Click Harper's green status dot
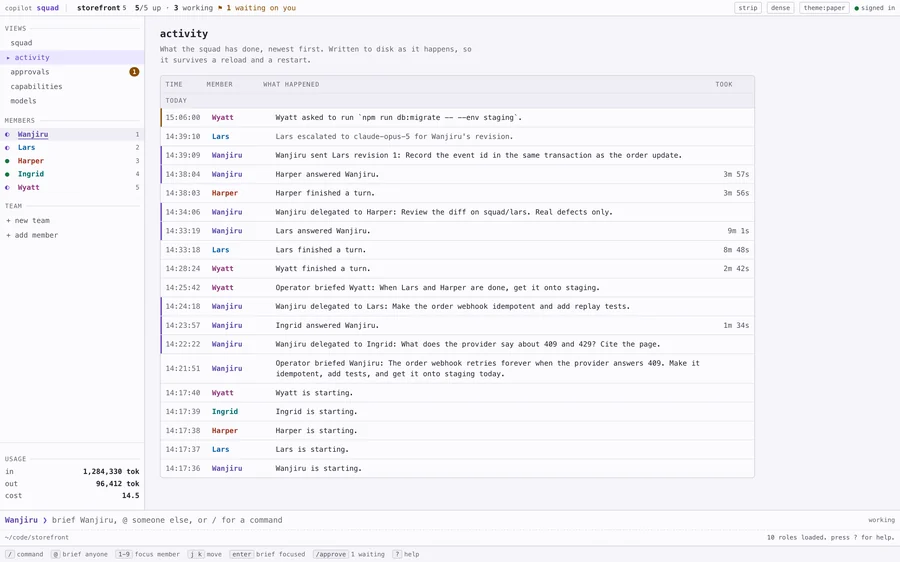 click(x=7, y=161)
